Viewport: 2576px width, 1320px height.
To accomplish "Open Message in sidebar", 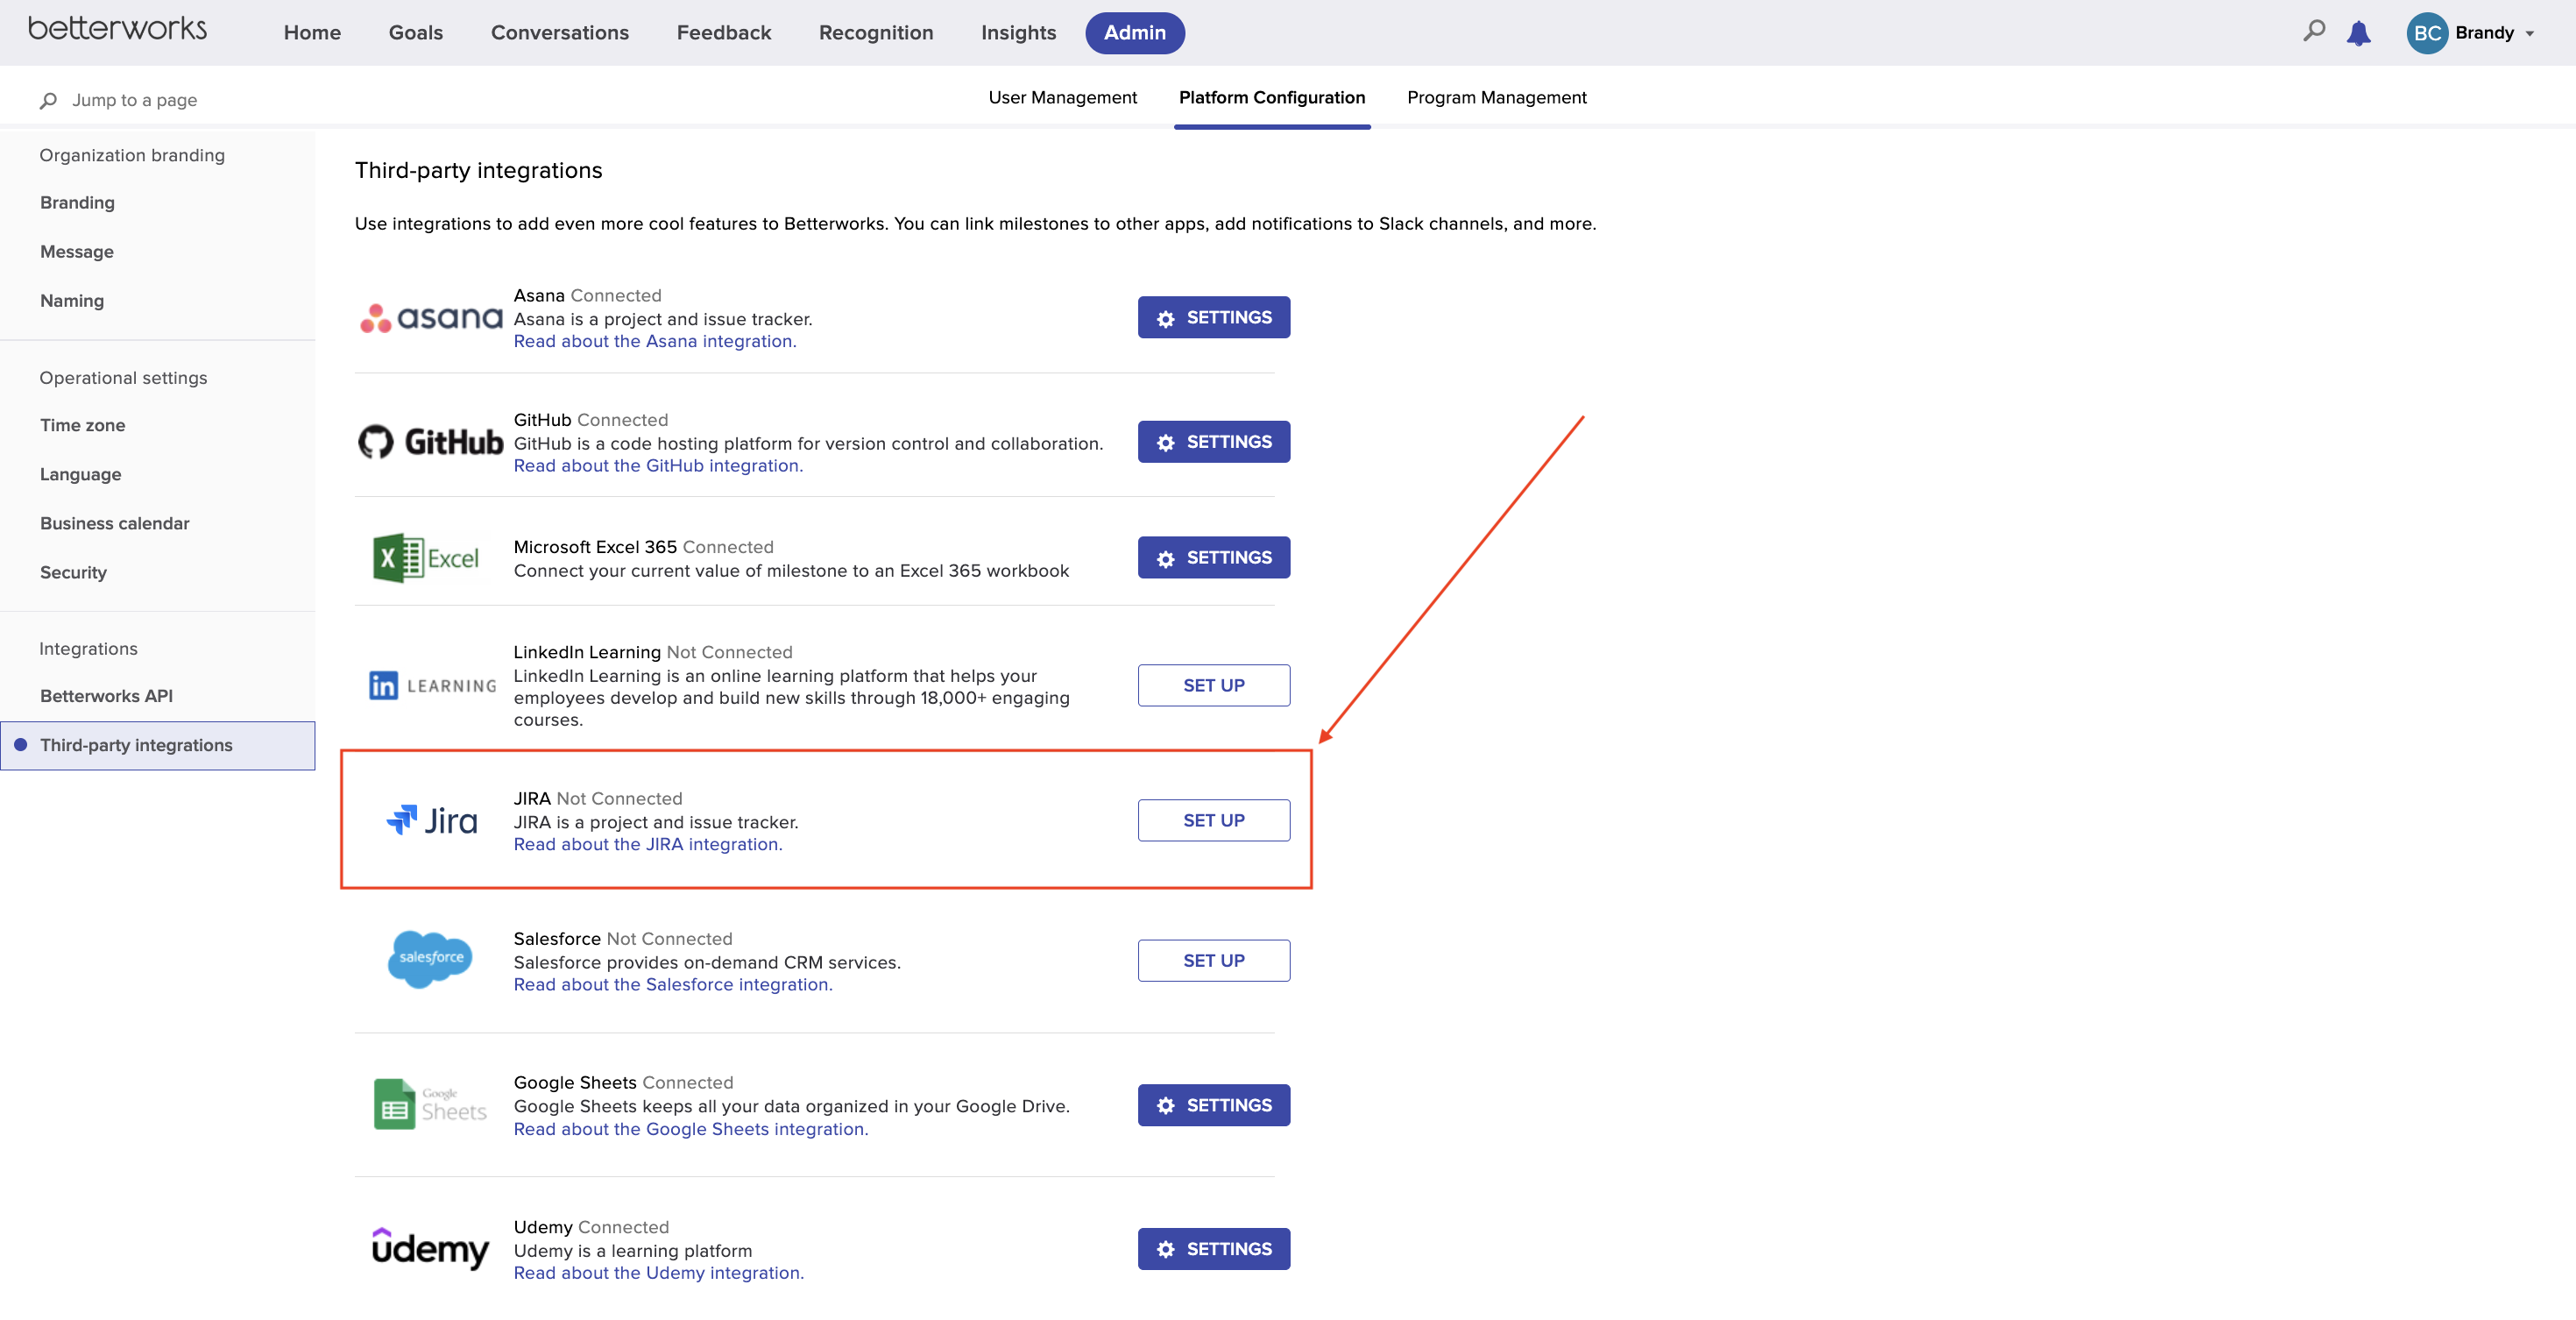I will coord(77,252).
